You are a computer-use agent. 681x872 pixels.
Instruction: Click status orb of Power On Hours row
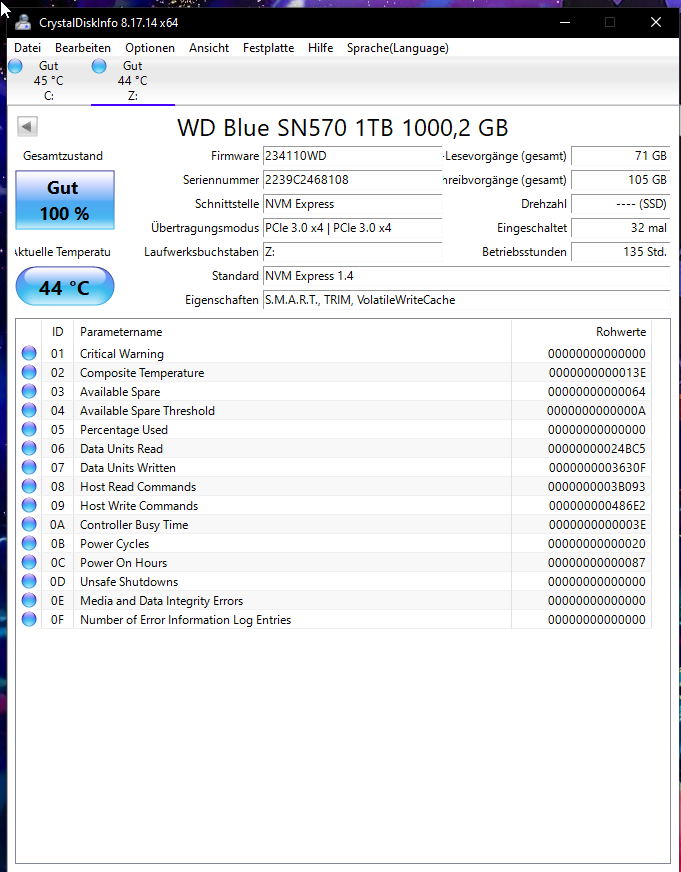(x=29, y=562)
